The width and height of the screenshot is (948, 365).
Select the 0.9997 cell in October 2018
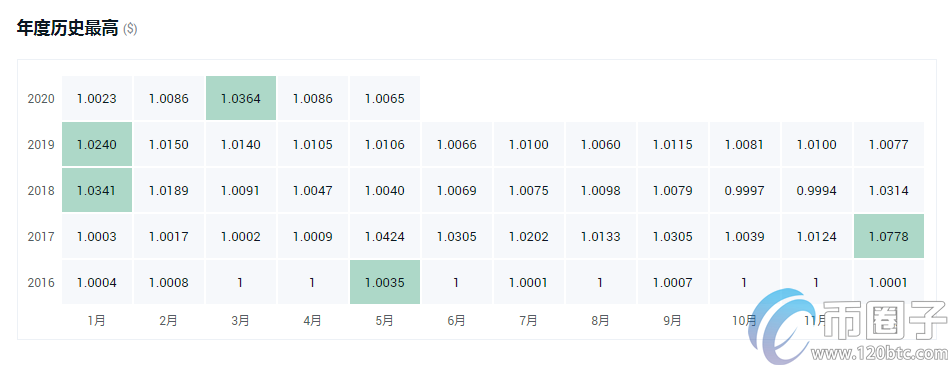pyautogui.click(x=744, y=190)
